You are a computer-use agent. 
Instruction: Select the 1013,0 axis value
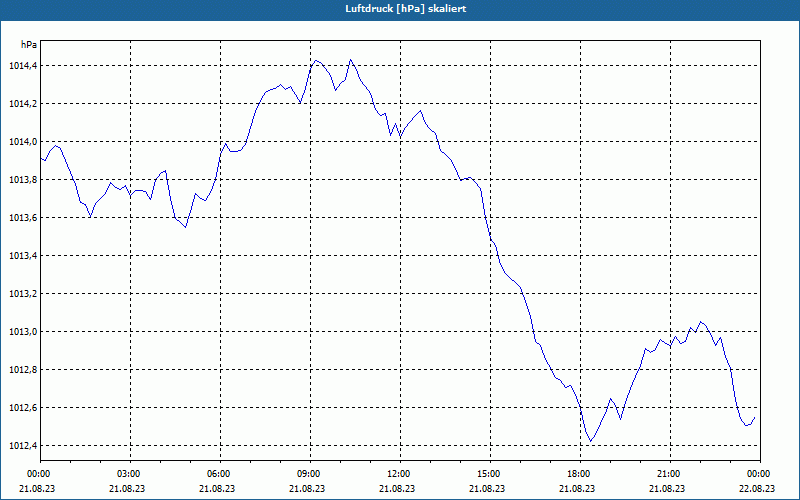point(23,332)
